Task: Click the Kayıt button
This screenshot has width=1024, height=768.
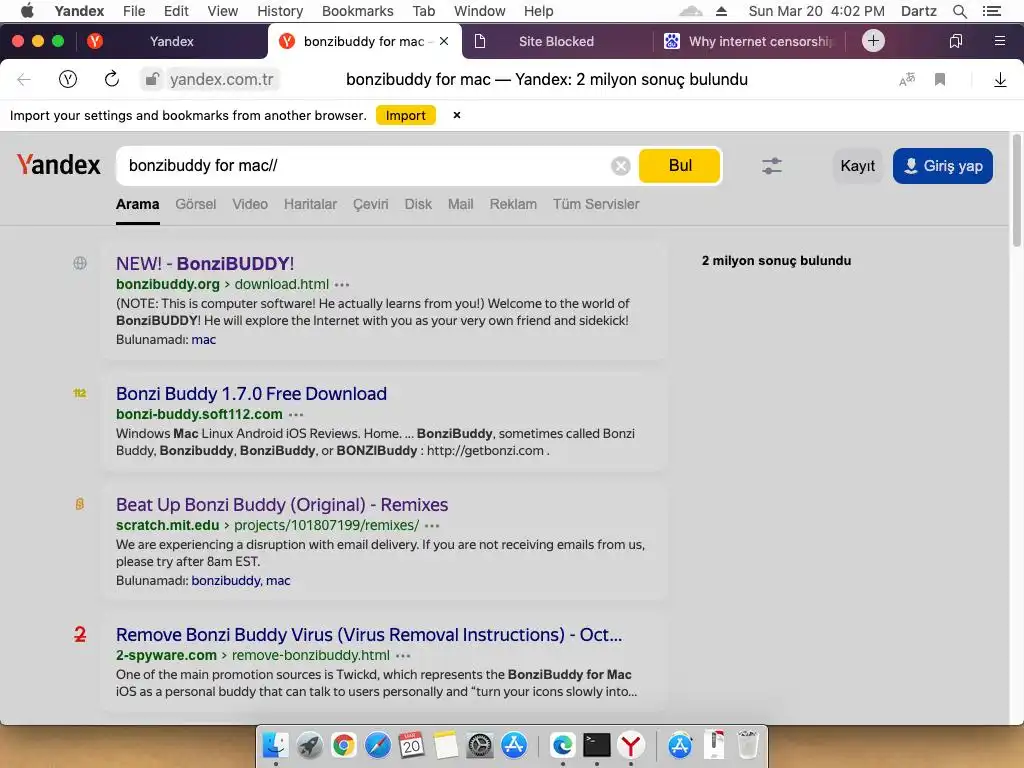Action: point(857,166)
